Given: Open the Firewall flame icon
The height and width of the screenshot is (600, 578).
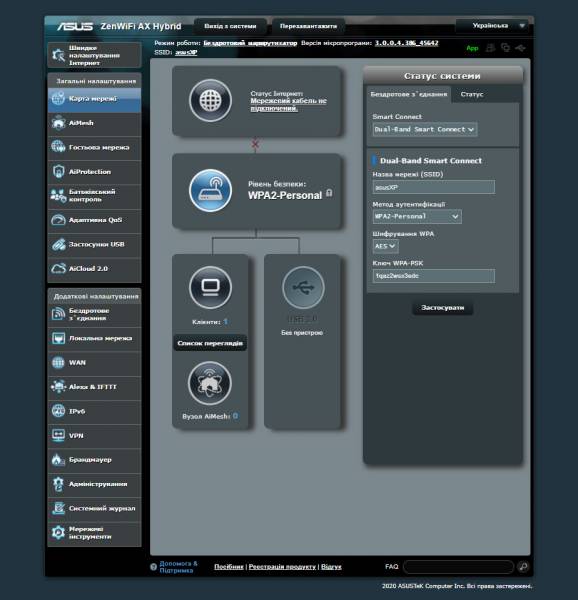Looking at the screenshot, I should [59, 460].
